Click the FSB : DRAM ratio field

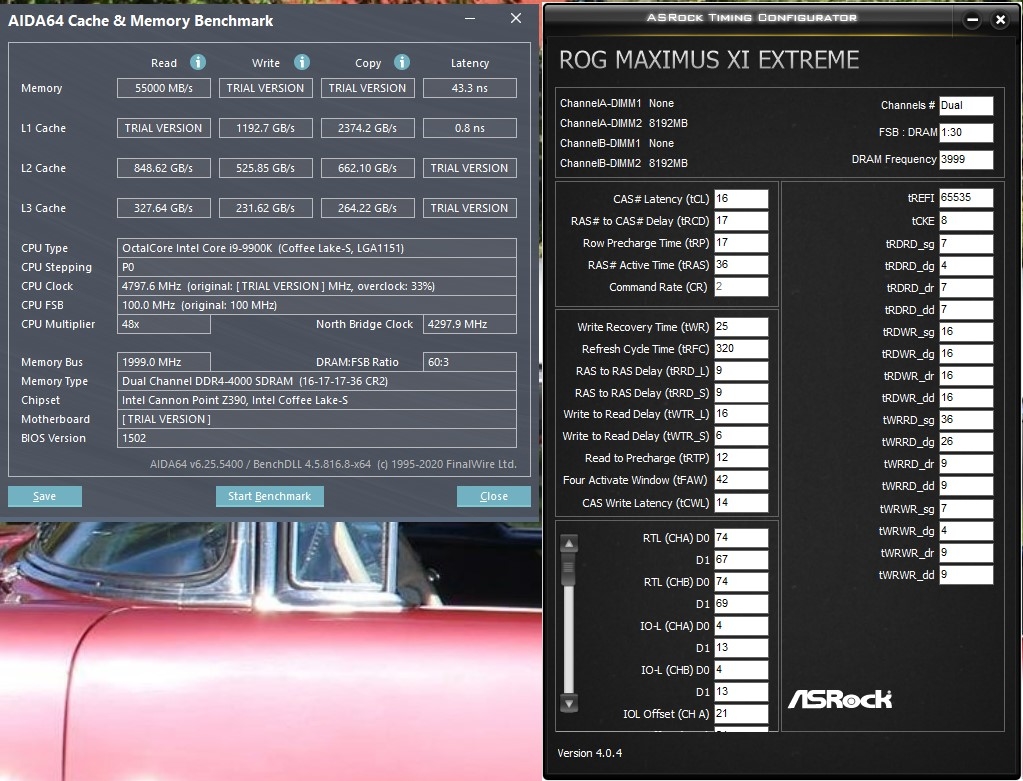(966, 132)
